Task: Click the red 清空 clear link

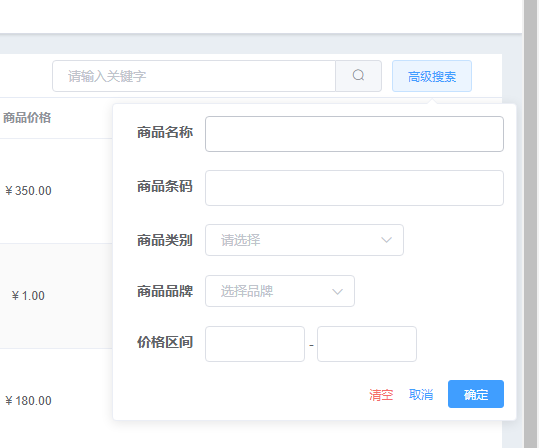Action: click(381, 395)
